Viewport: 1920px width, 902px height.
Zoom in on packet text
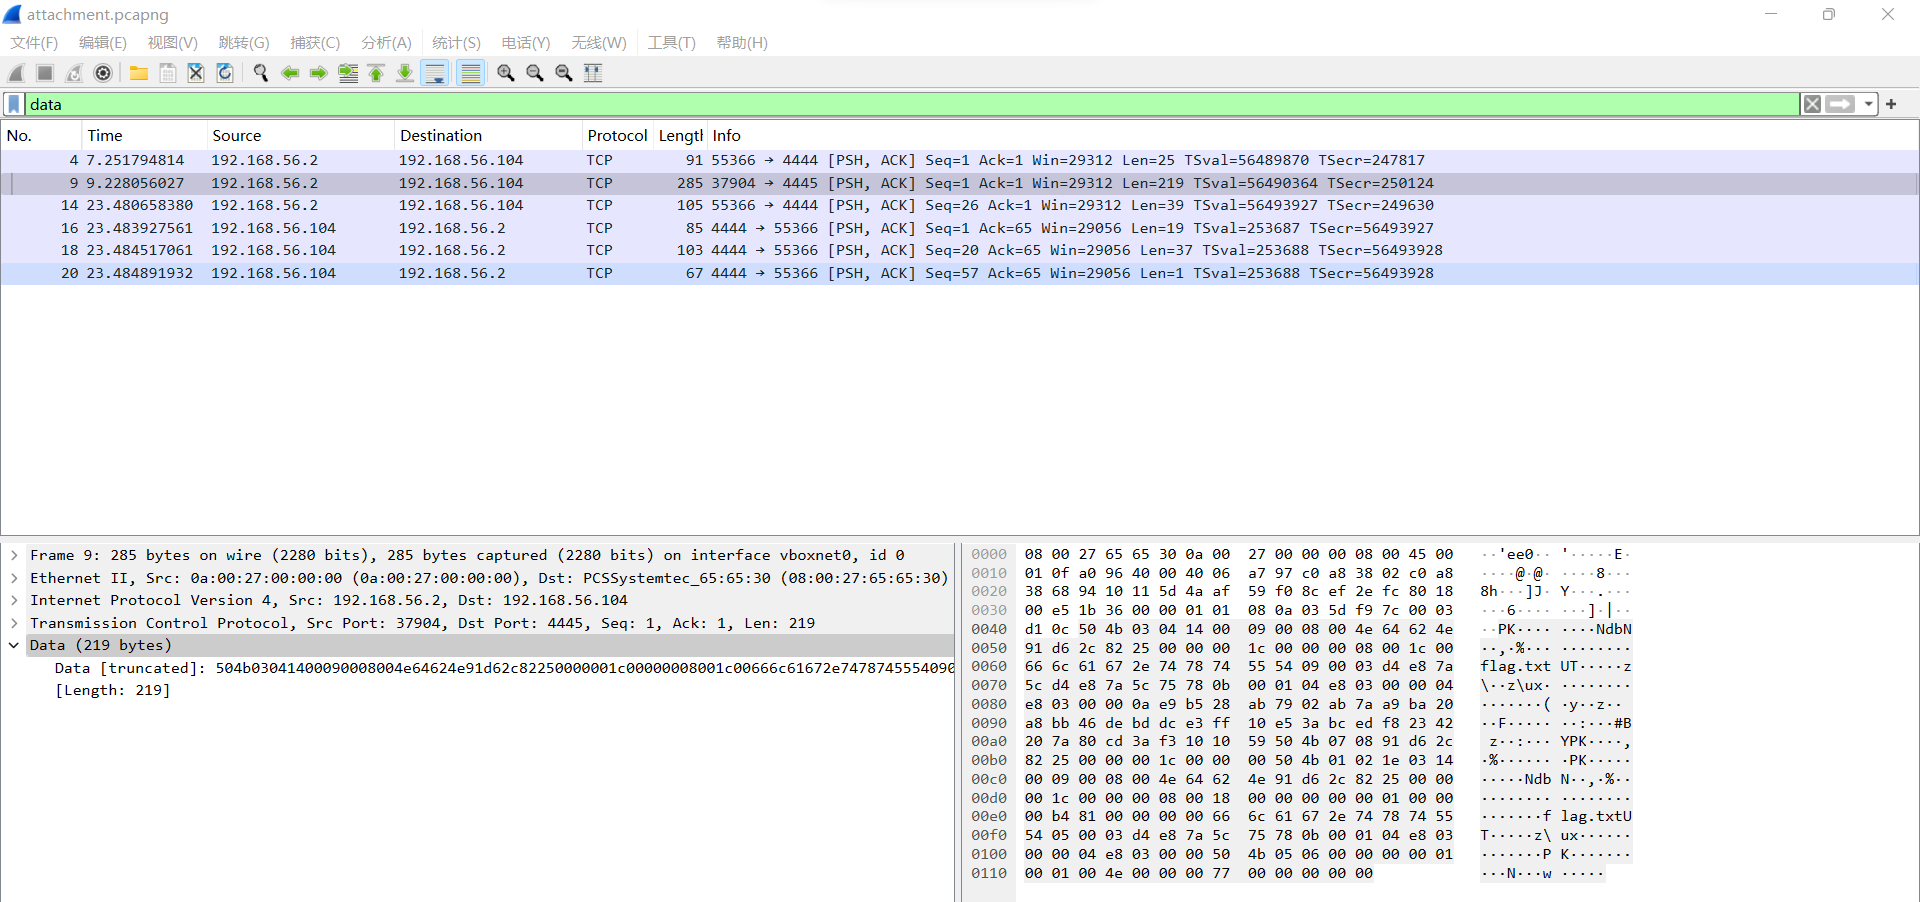click(x=506, y=73)
